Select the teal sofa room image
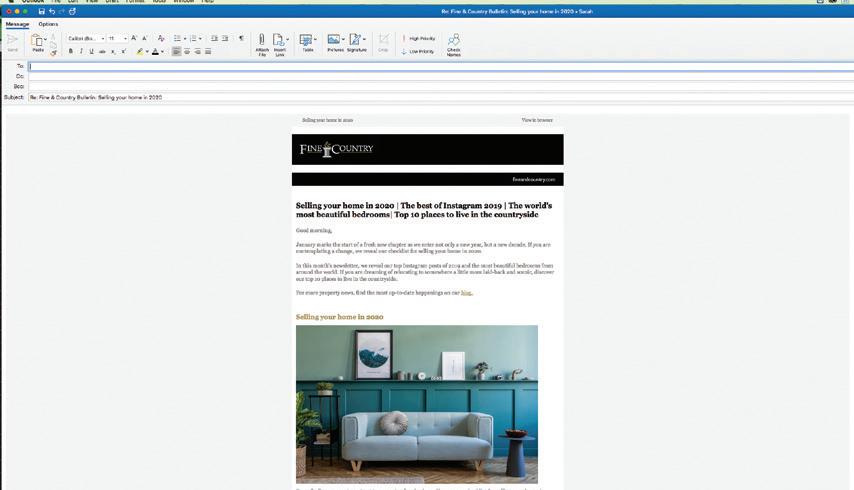The width and height of the screenshot is (854, 490). [417, 405]
